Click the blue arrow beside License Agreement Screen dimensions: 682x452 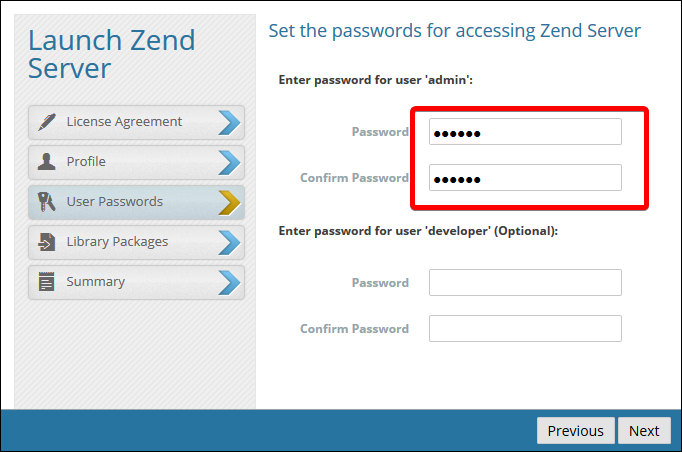point(229,122)
